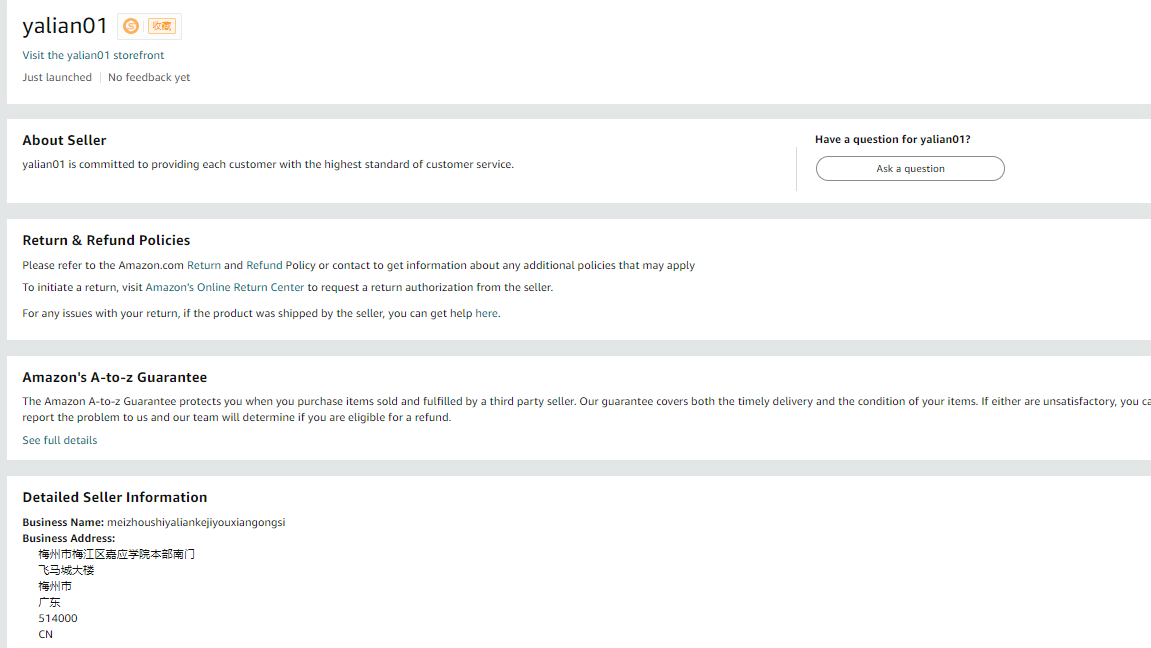Click the About Seller heading
The height and width of the screenshot is (648, 1151).
(64, 140)
